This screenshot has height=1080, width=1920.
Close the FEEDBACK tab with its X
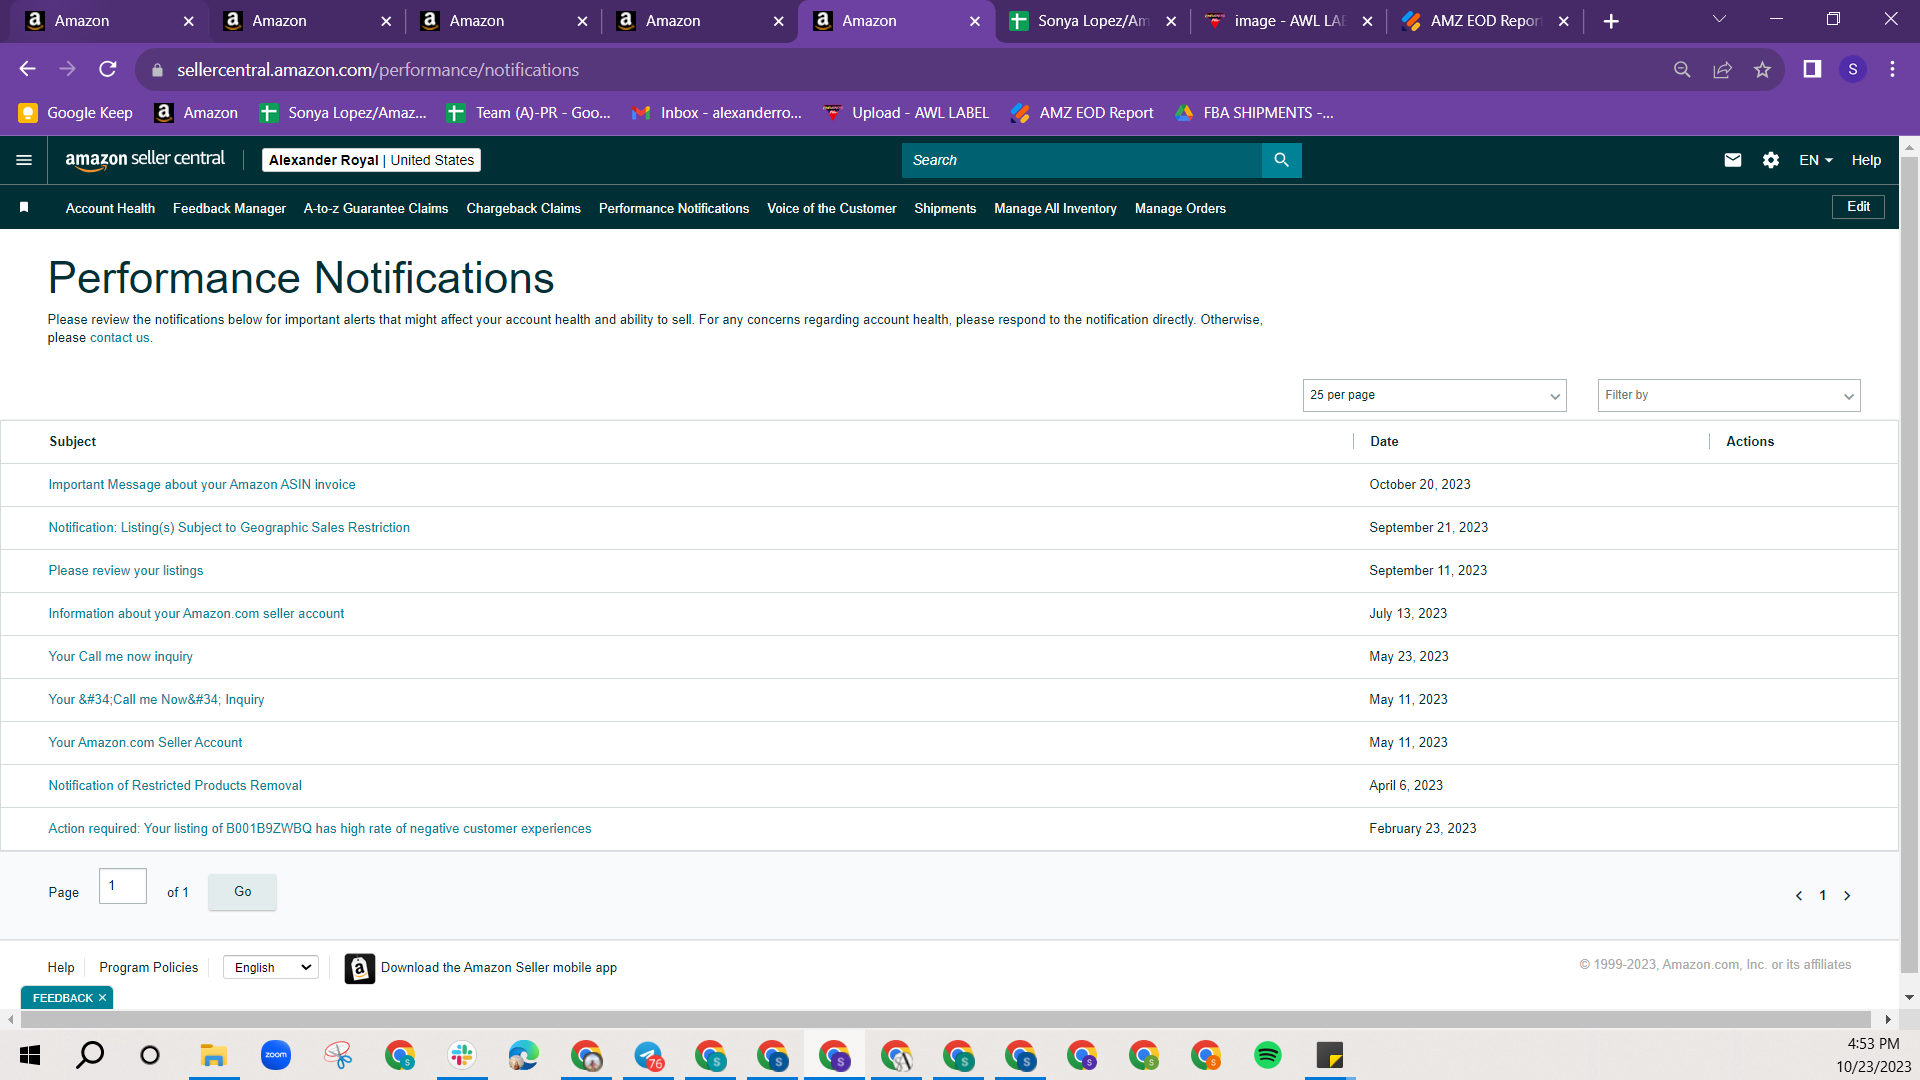(102, 998)
